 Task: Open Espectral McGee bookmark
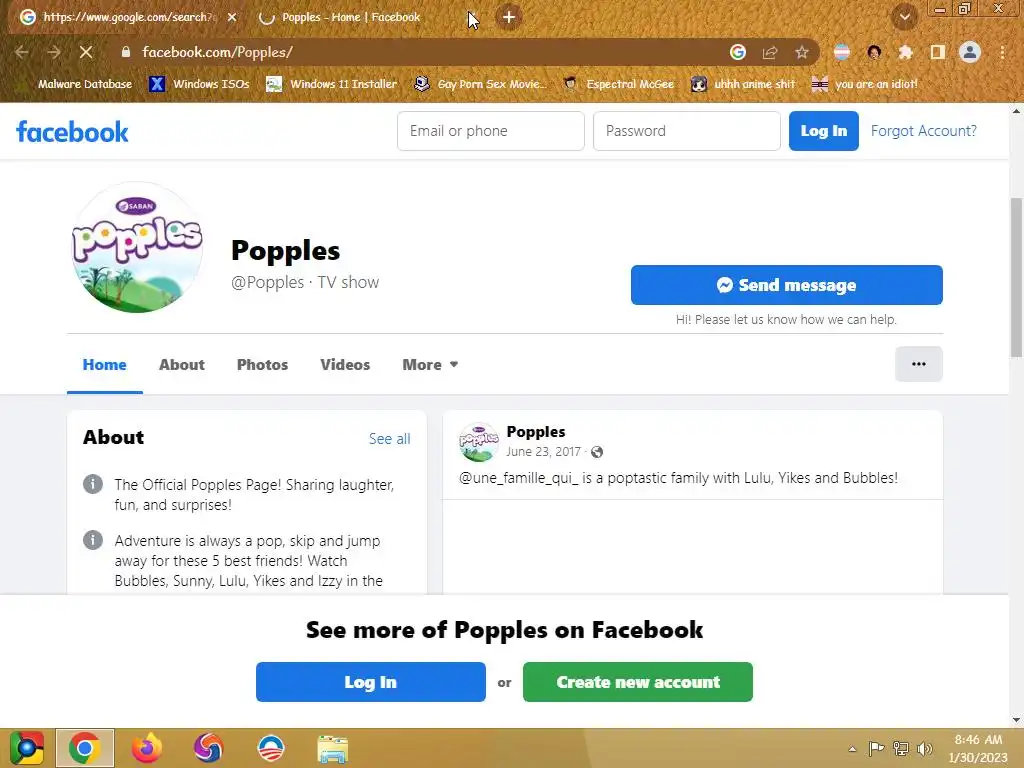[618, 84]
